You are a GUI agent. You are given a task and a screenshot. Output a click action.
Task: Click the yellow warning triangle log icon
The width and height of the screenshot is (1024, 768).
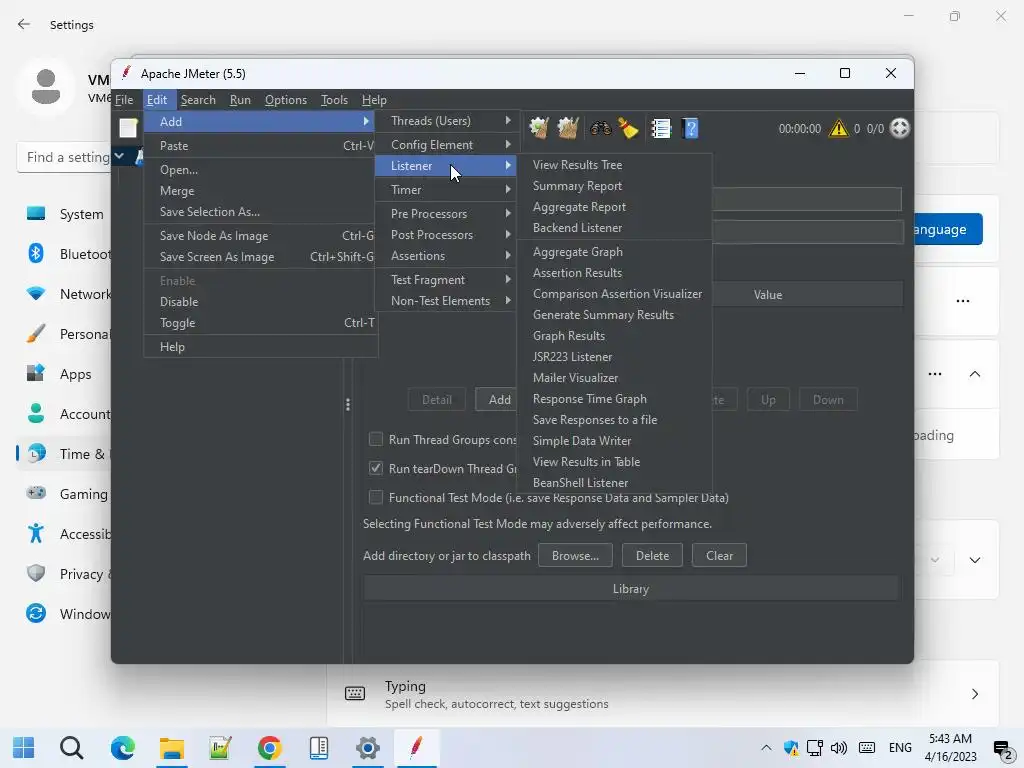pyautogui.click(x=838, y=128)
